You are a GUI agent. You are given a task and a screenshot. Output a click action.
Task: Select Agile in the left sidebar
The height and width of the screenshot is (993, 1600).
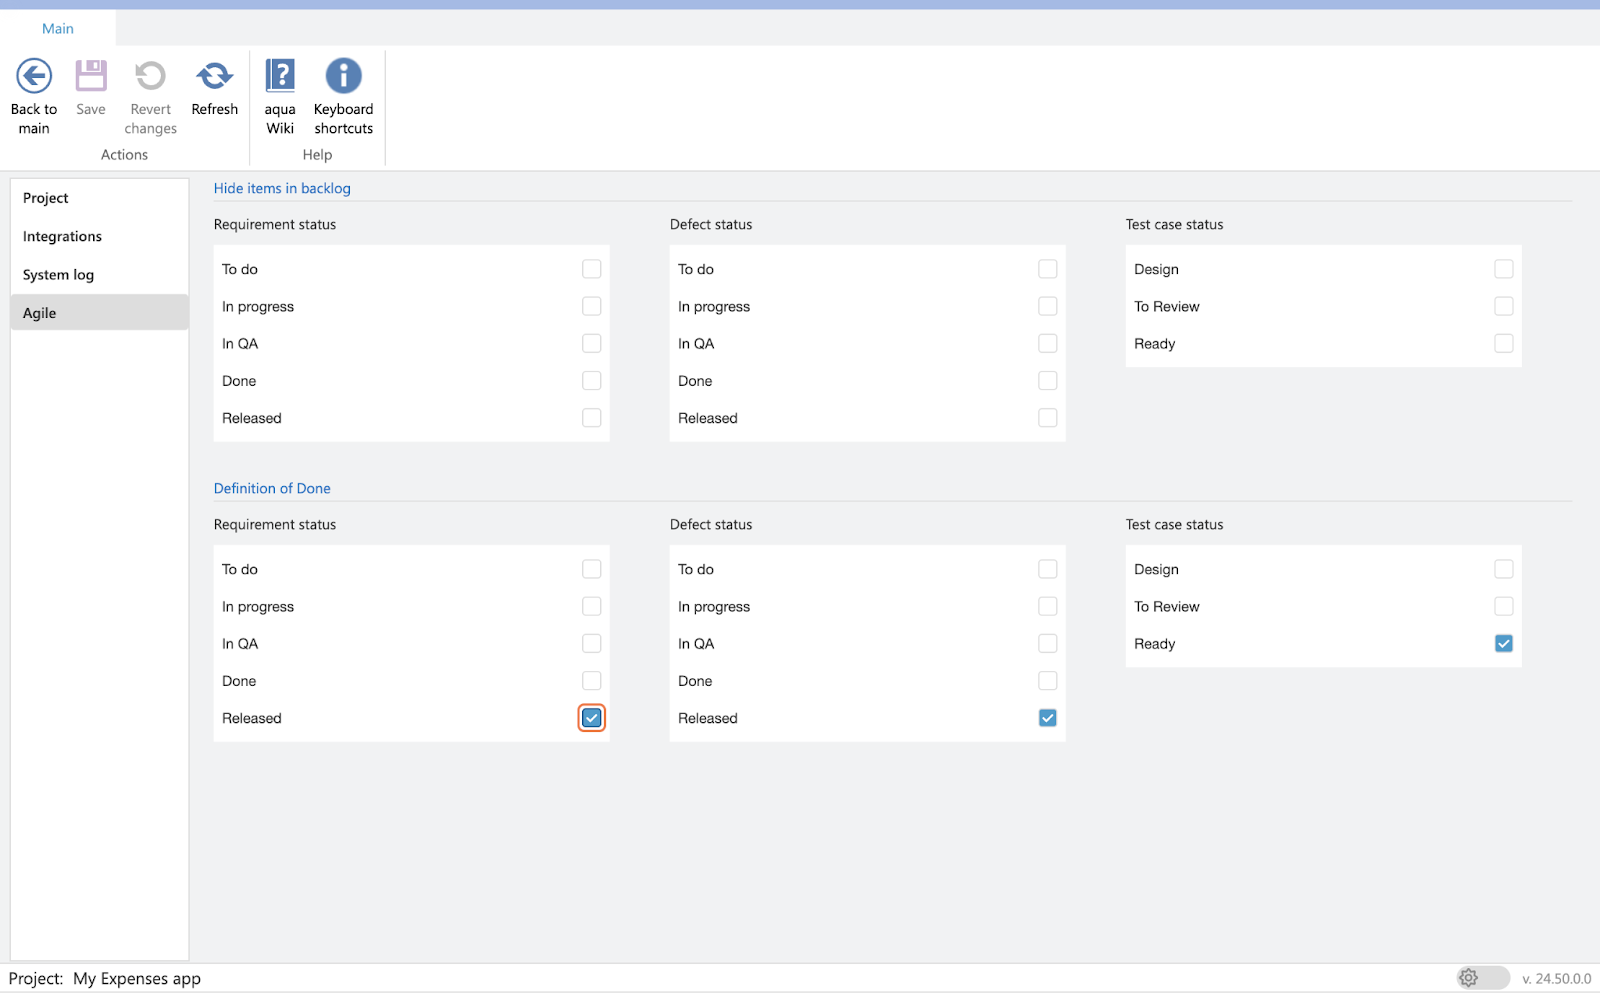40,313
